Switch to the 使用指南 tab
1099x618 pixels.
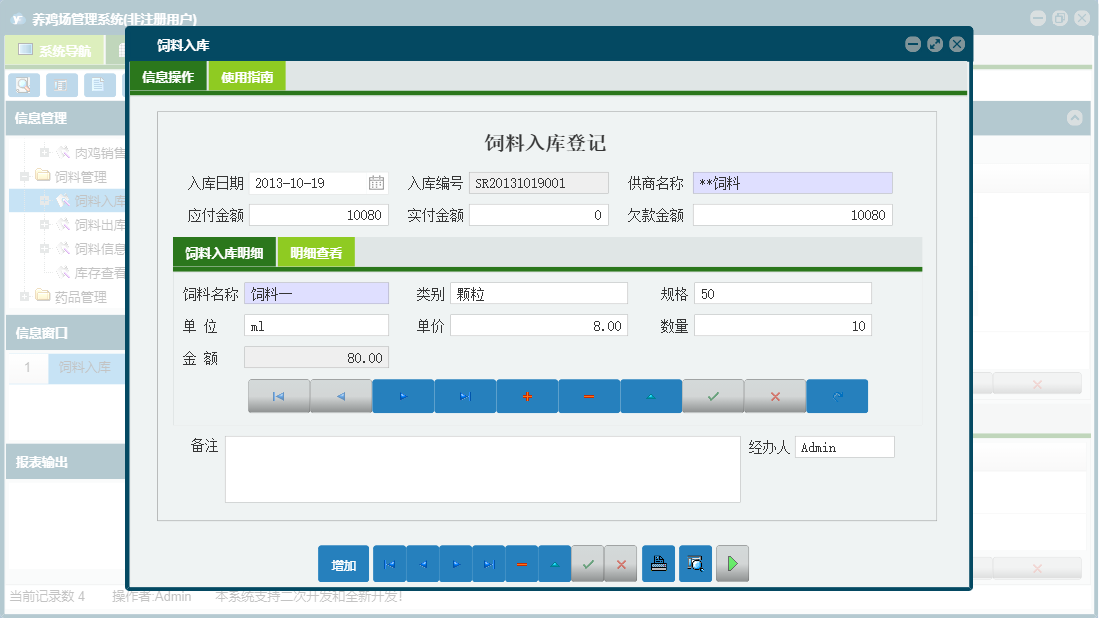[x=247, y=77]
